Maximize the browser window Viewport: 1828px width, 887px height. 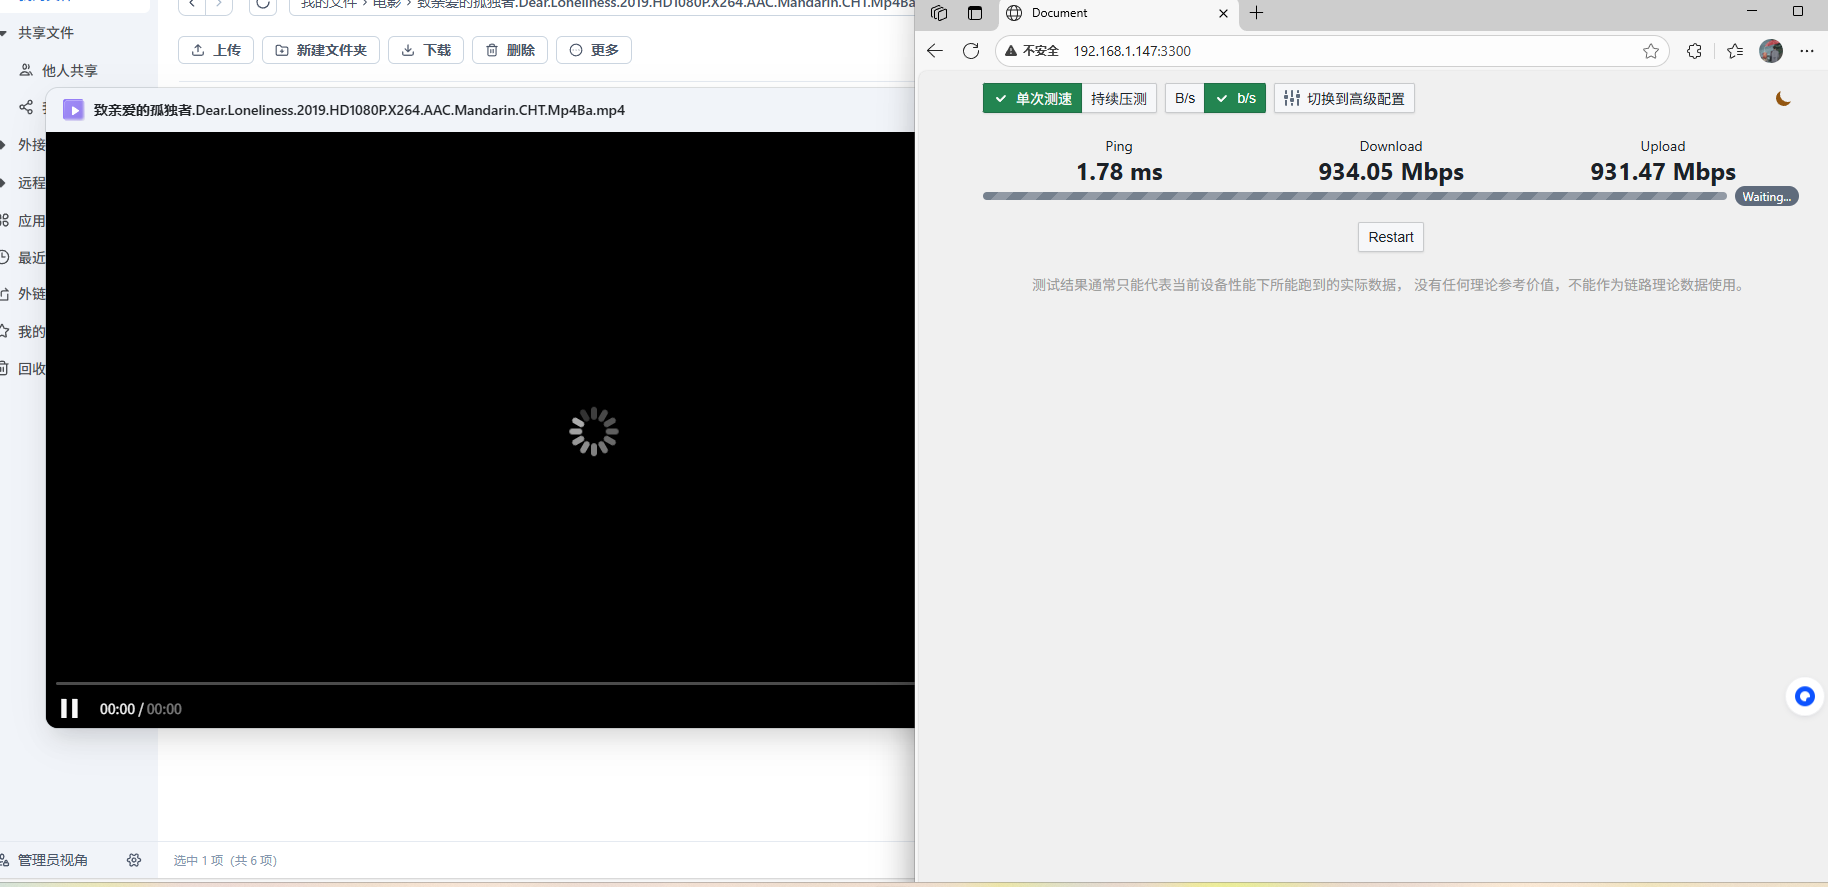[1798, 11]
